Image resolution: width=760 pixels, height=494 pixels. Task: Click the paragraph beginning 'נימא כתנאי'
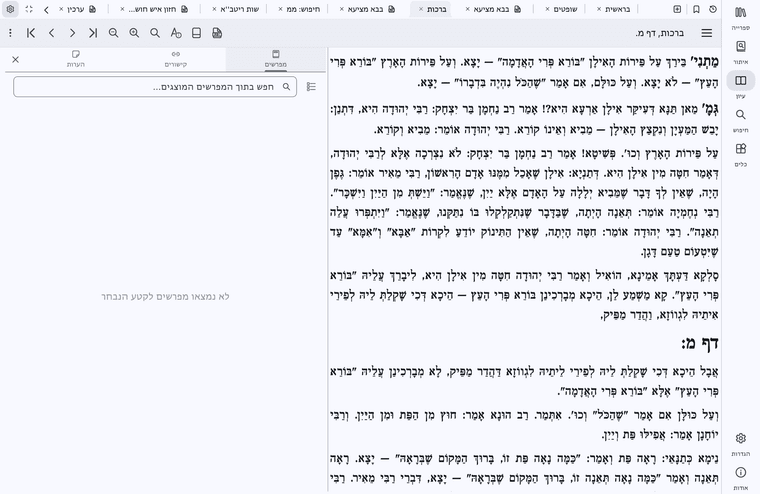(x=524, y=468)
